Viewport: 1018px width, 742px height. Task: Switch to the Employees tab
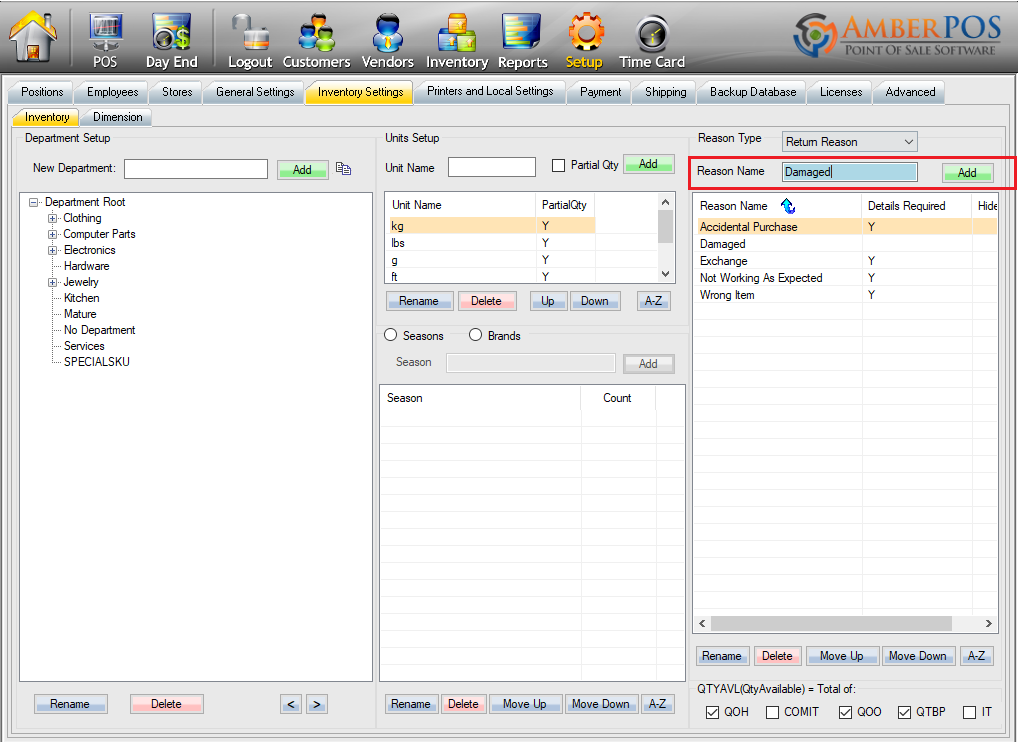click(x=112, y=92)
